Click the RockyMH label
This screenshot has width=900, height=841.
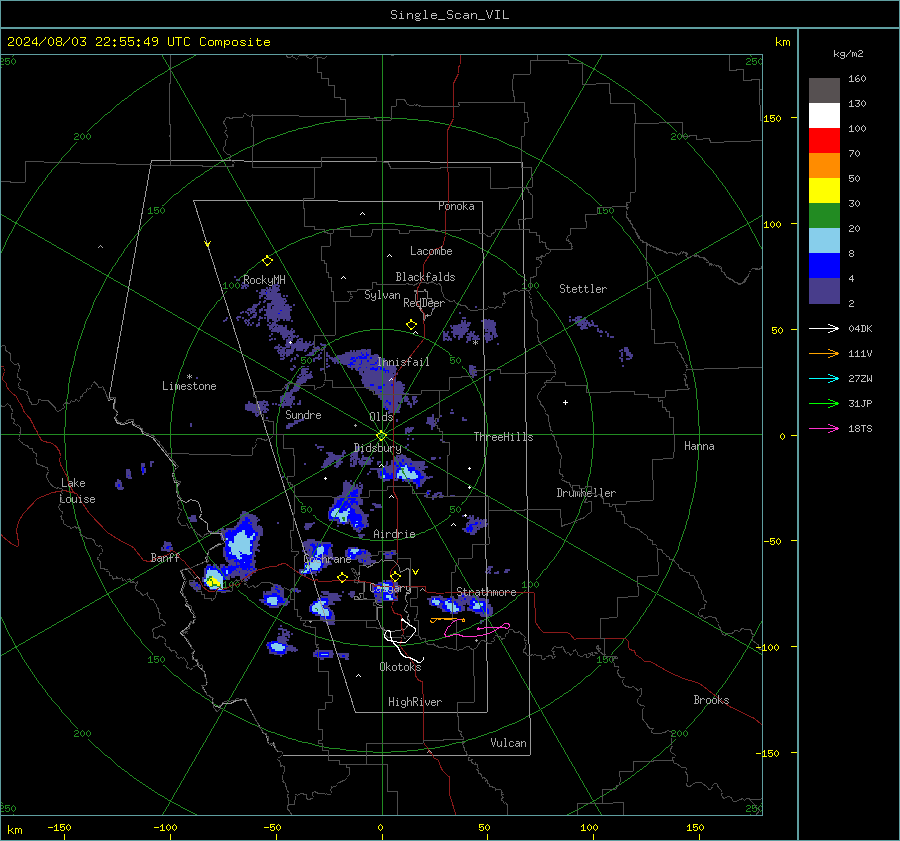pyautogui.click(x=264, y=280)
